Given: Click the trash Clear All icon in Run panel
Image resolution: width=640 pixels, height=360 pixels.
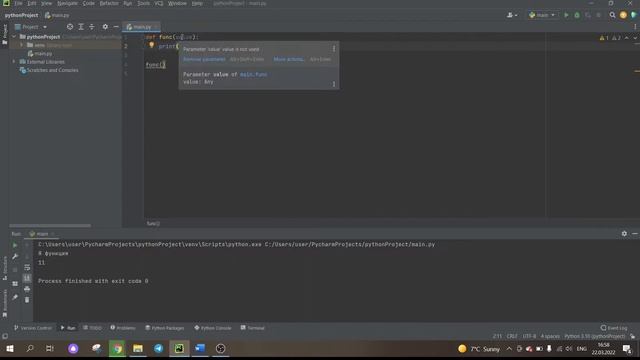Looking at the screenshot, I should (x=27, y=300).
